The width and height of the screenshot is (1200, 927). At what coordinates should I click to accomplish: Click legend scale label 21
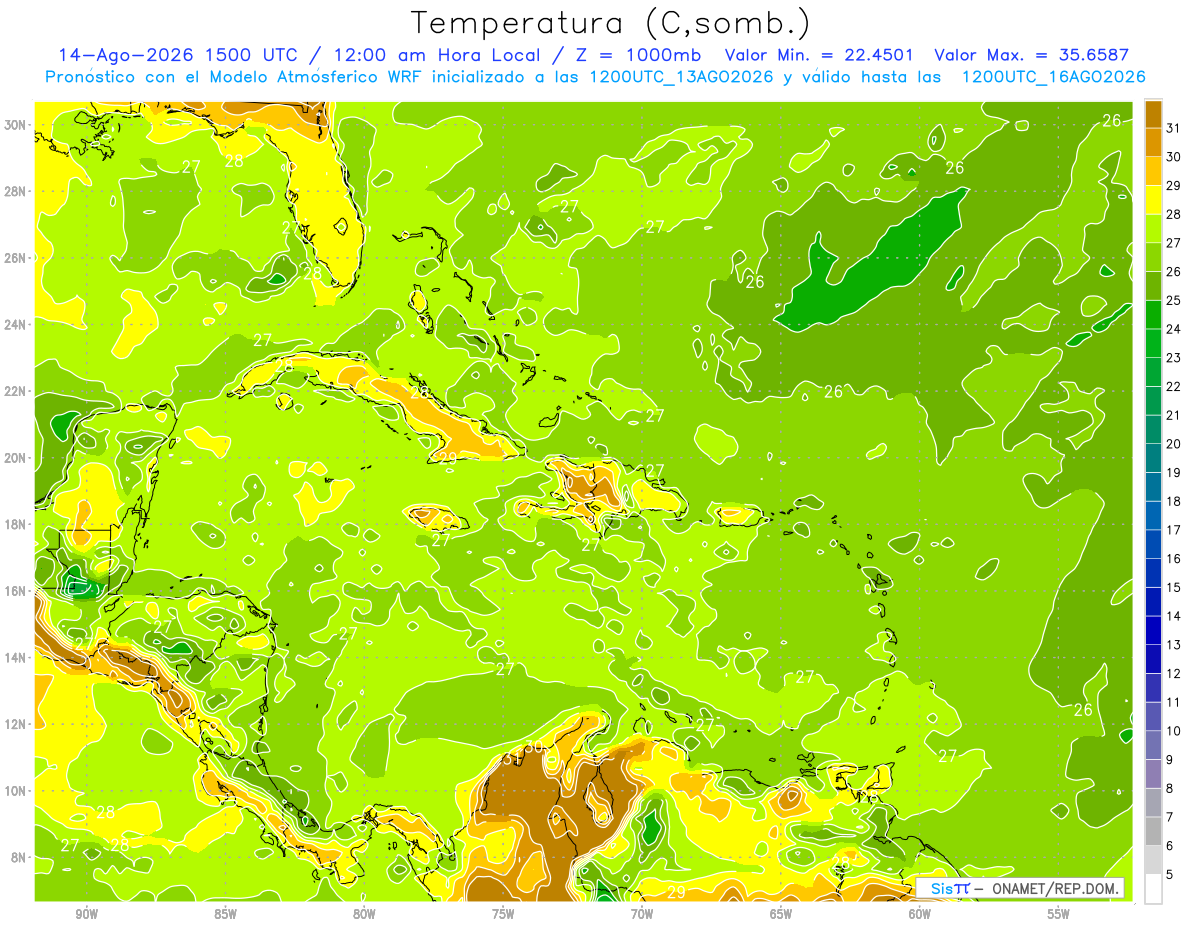[x=1174, y=415]
